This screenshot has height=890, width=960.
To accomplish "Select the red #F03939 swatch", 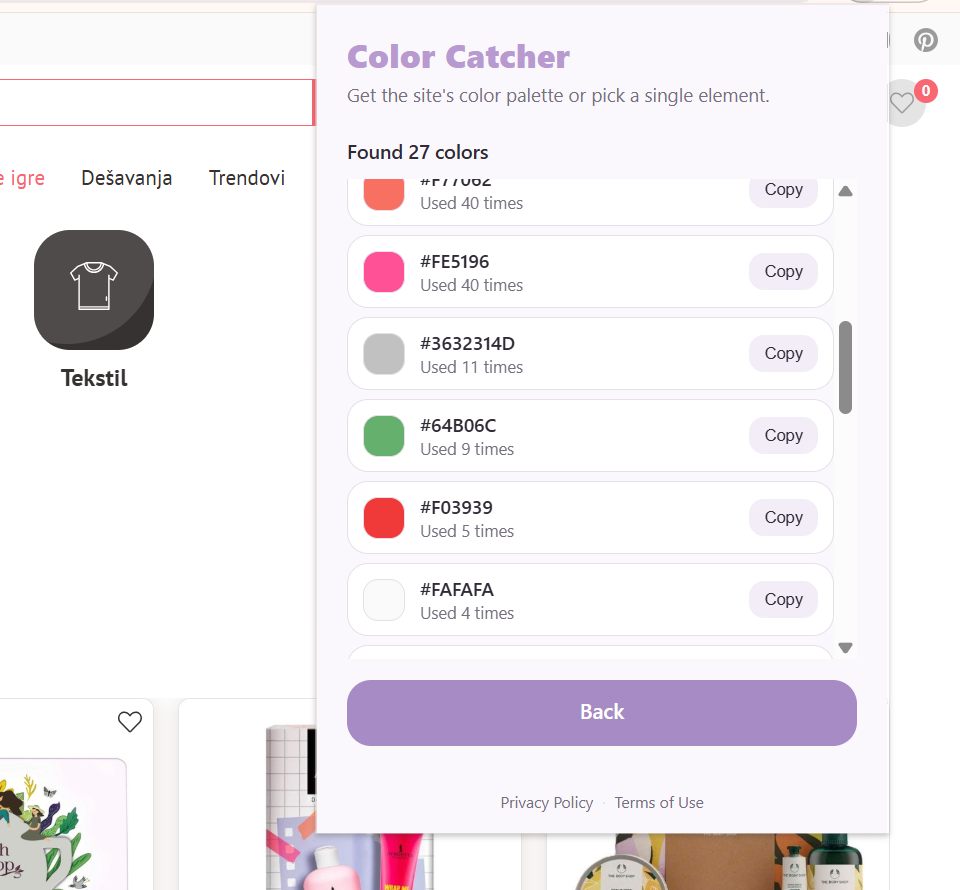I will [x=384, y=518].
